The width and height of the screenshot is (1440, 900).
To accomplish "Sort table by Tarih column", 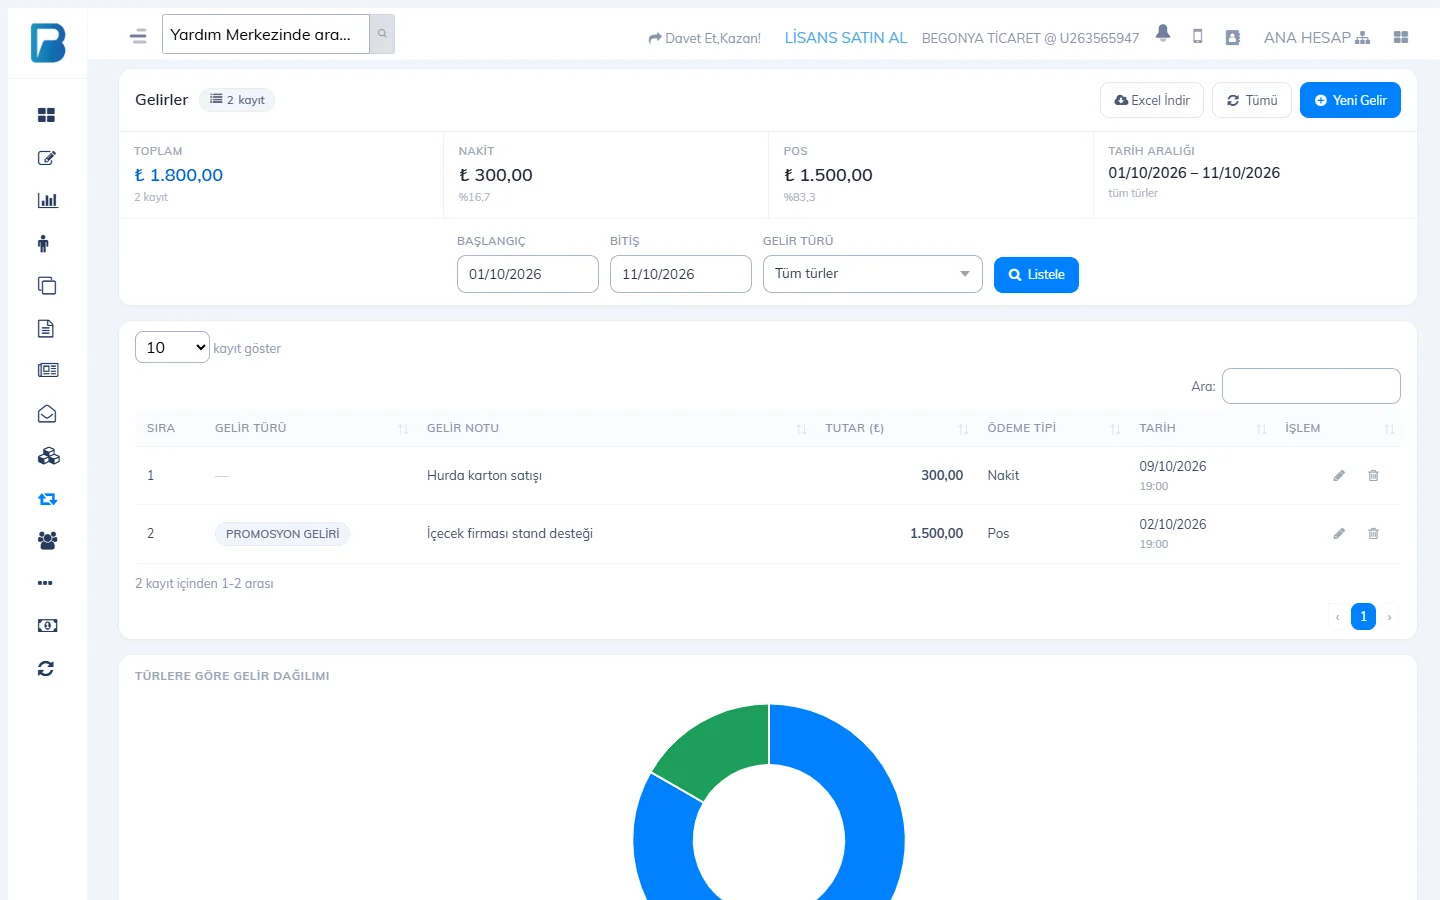I will 1200,428.
